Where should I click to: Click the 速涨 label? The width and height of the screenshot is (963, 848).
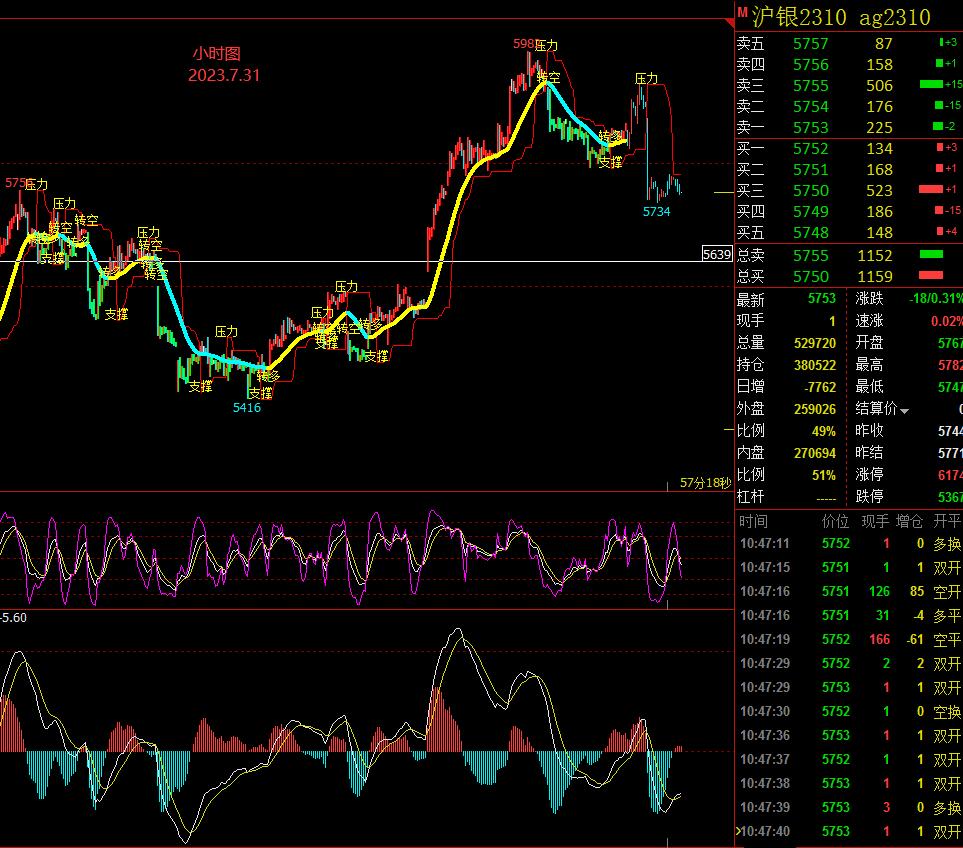(x=869, y=321)
